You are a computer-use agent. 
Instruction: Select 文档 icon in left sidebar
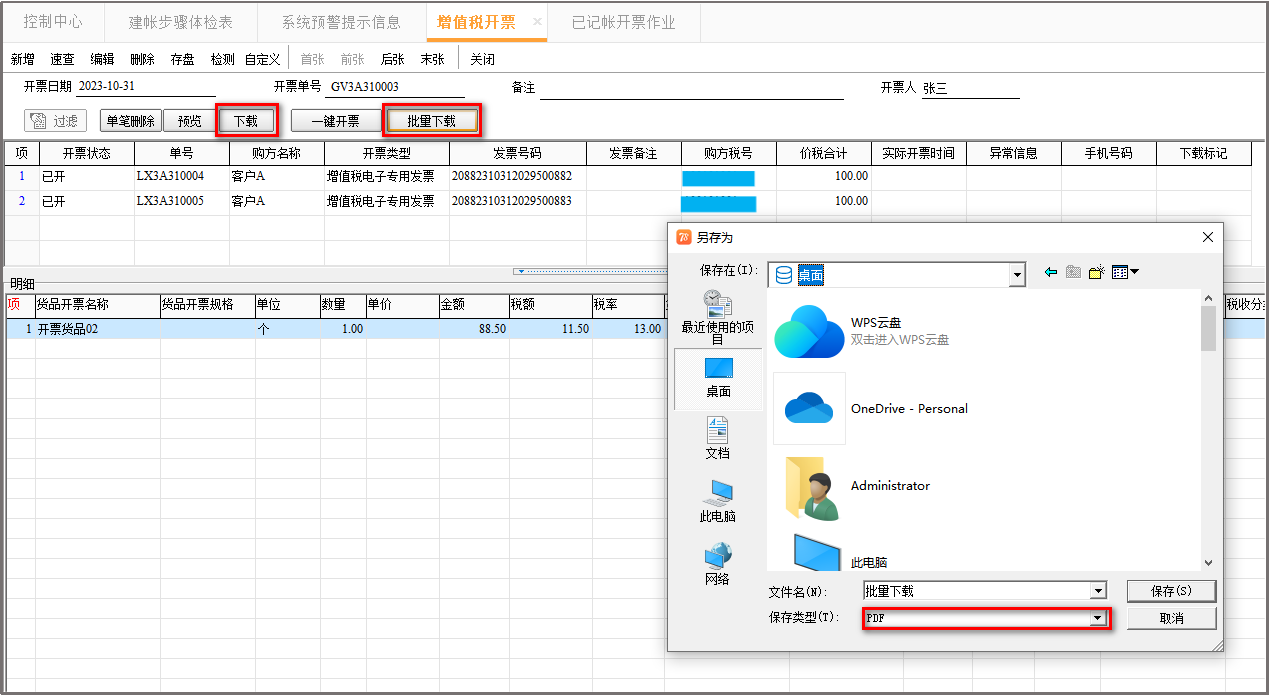[x=718, y=439]
